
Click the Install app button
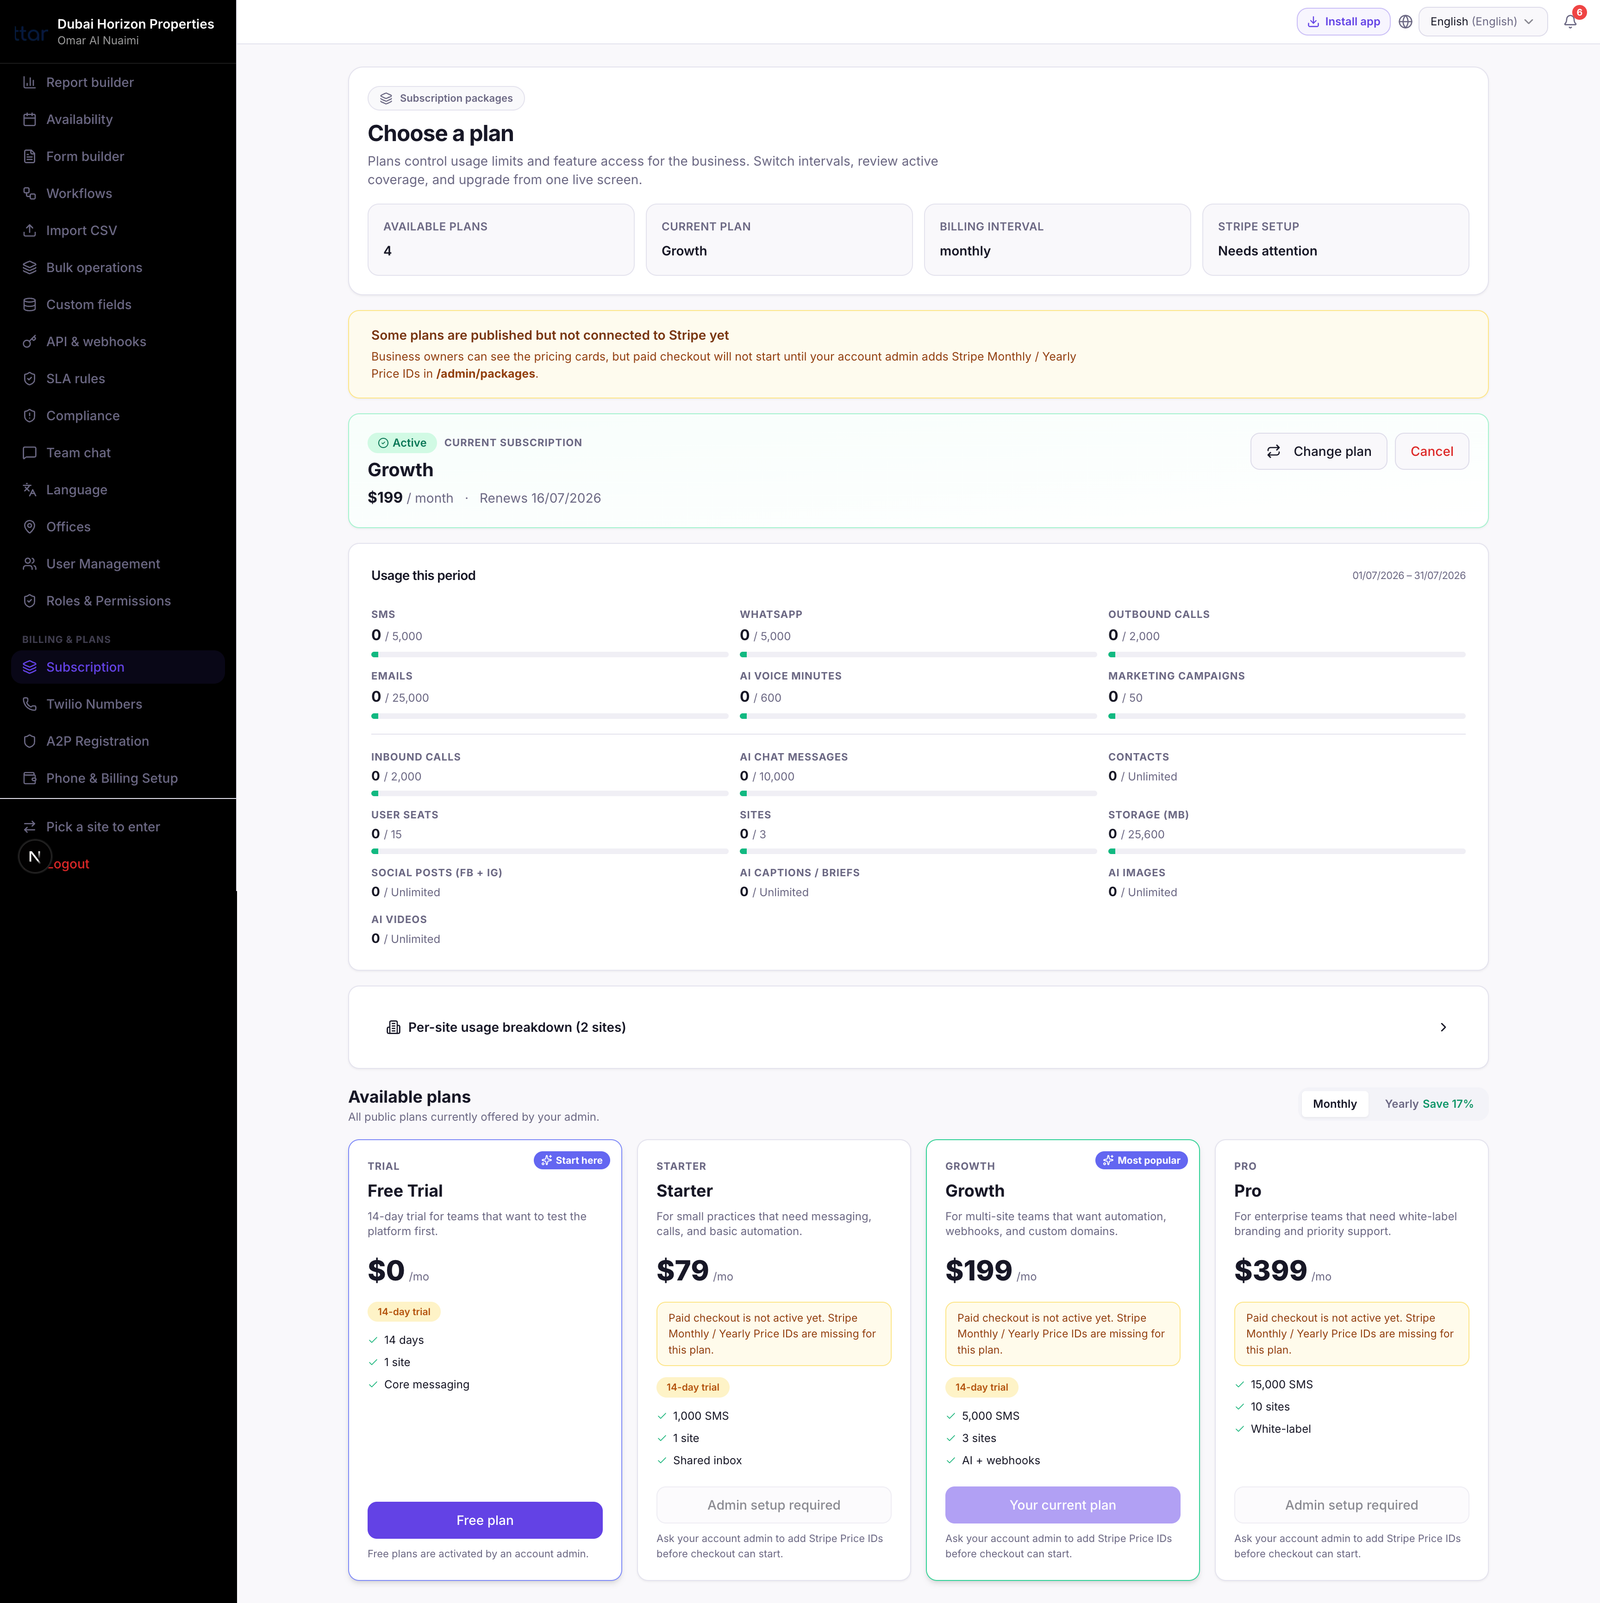point(1343,22)
